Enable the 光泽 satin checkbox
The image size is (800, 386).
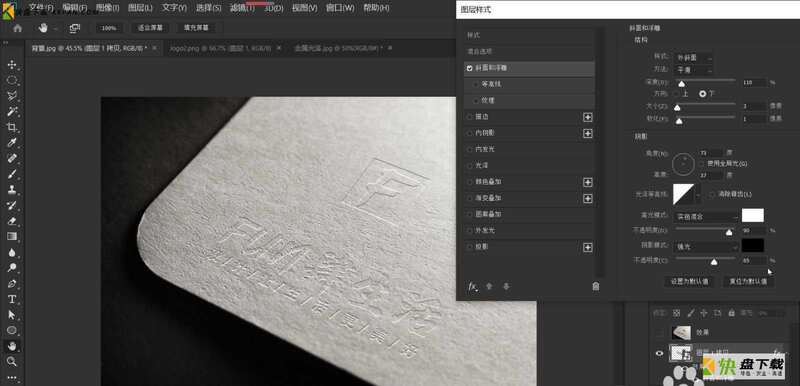click(x=469, y=166)
